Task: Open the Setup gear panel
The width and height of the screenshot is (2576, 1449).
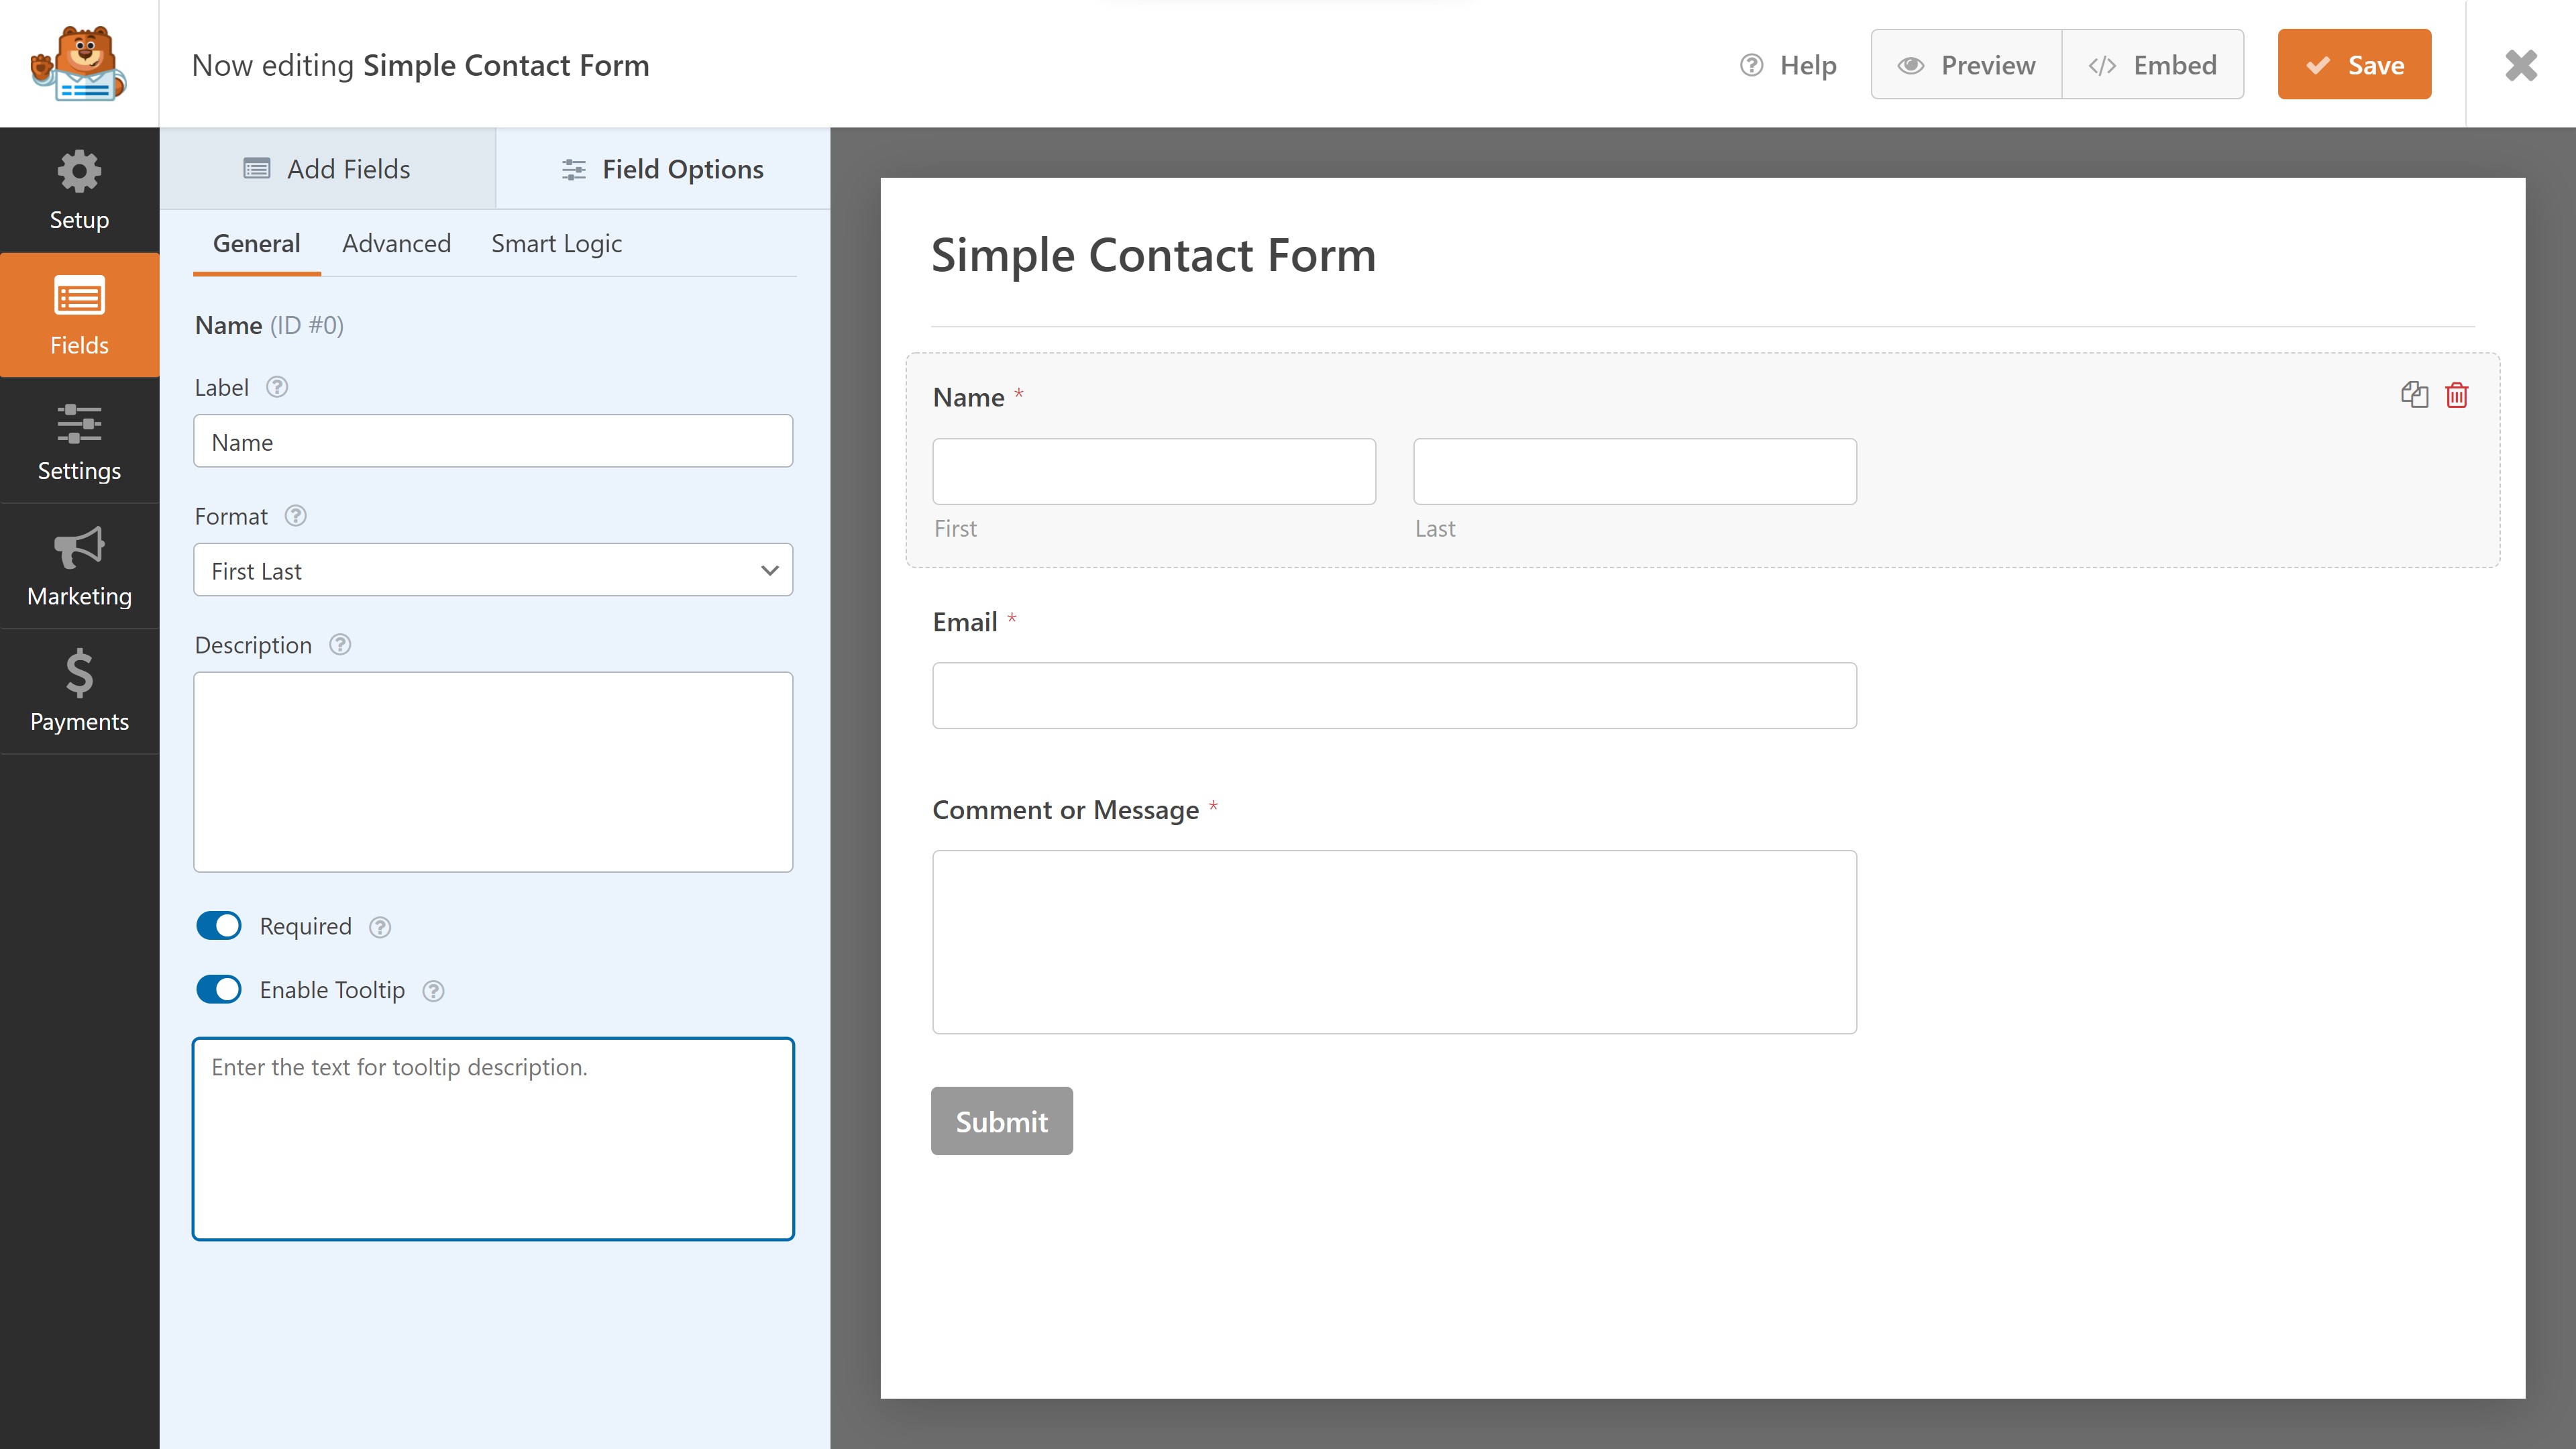Action: [79, 190]
